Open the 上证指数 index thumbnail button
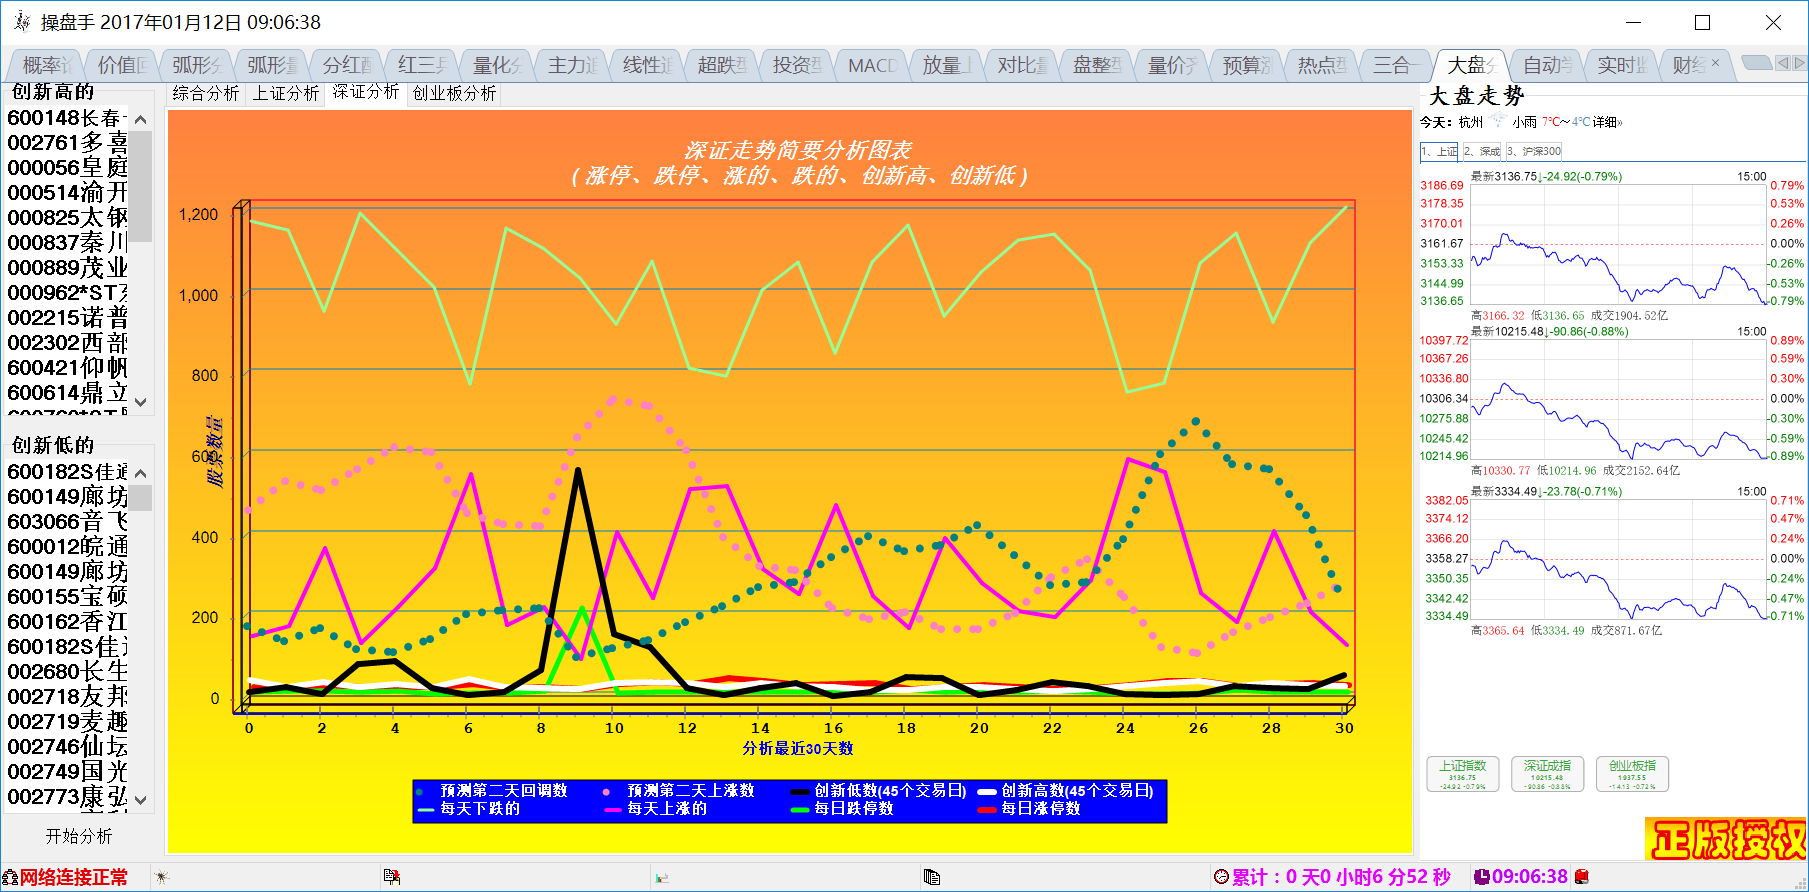1809x892 pixels. [x=1463, y=774]
